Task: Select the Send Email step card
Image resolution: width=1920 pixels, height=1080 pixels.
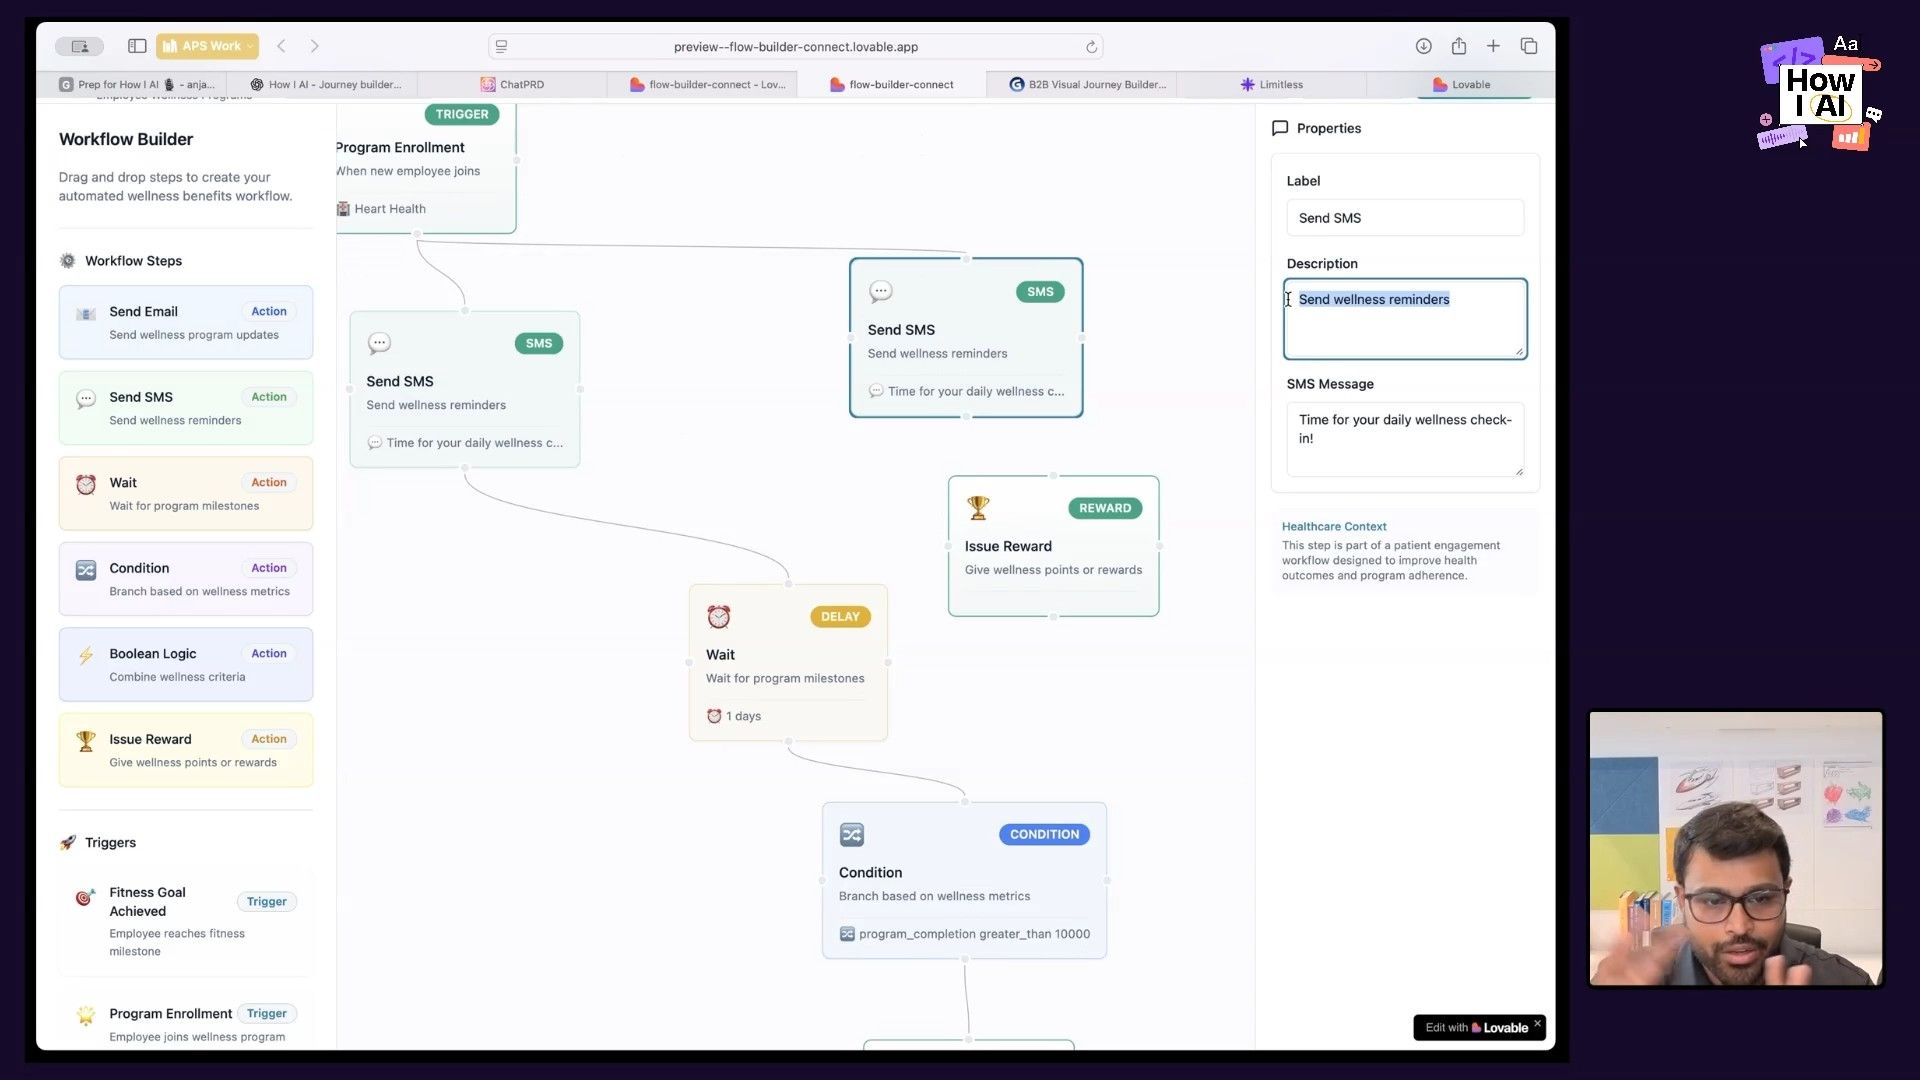Action: (x=186, y=322)
